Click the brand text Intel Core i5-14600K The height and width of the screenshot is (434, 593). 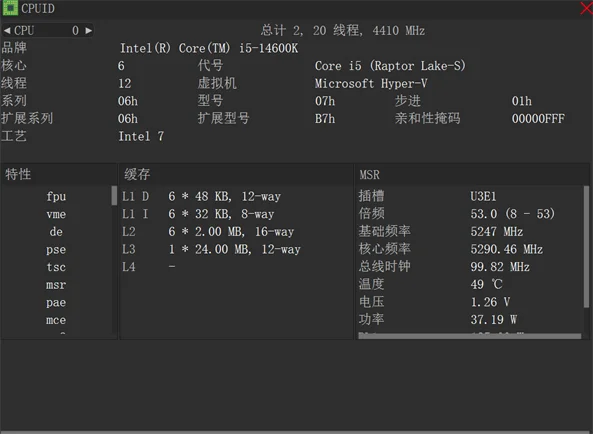(x=209, y=48)
